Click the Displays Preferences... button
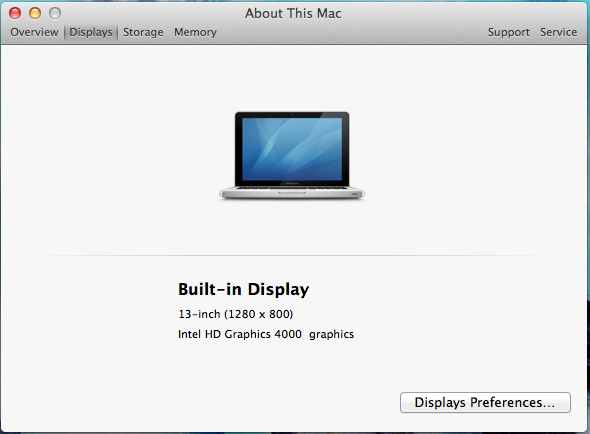590x434 pixels. [485, 402]
